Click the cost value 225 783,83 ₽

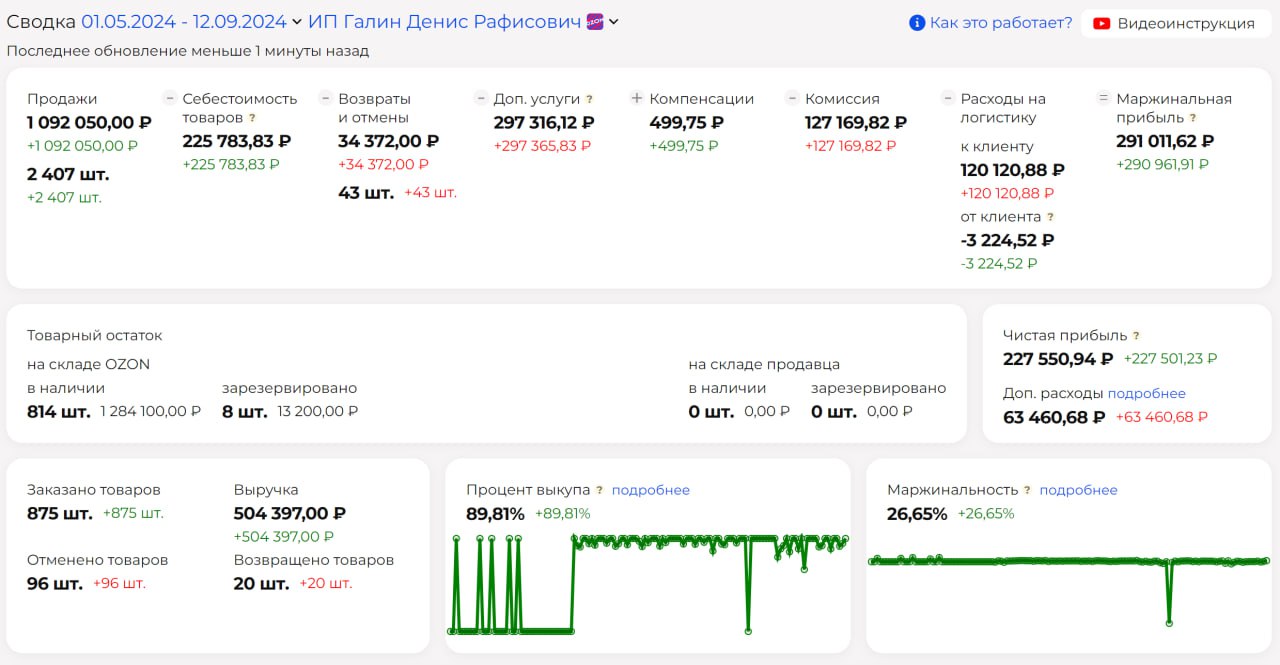(237, 141)
